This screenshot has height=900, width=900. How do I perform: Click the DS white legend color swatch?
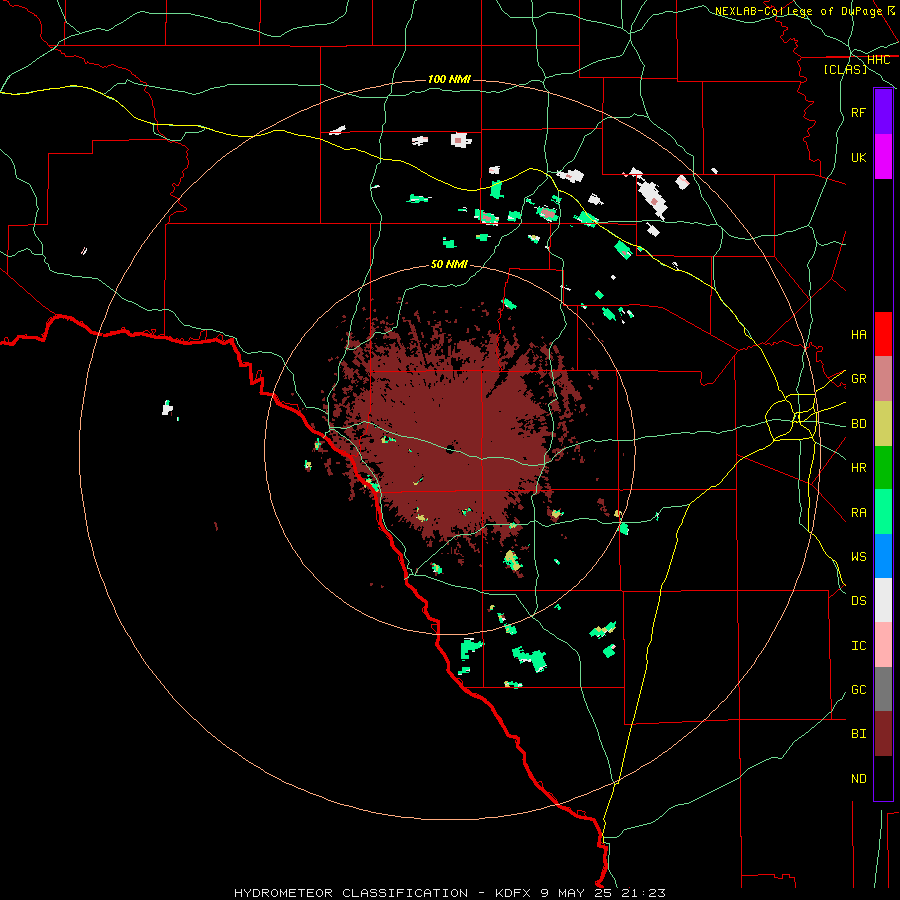[883, 600]
